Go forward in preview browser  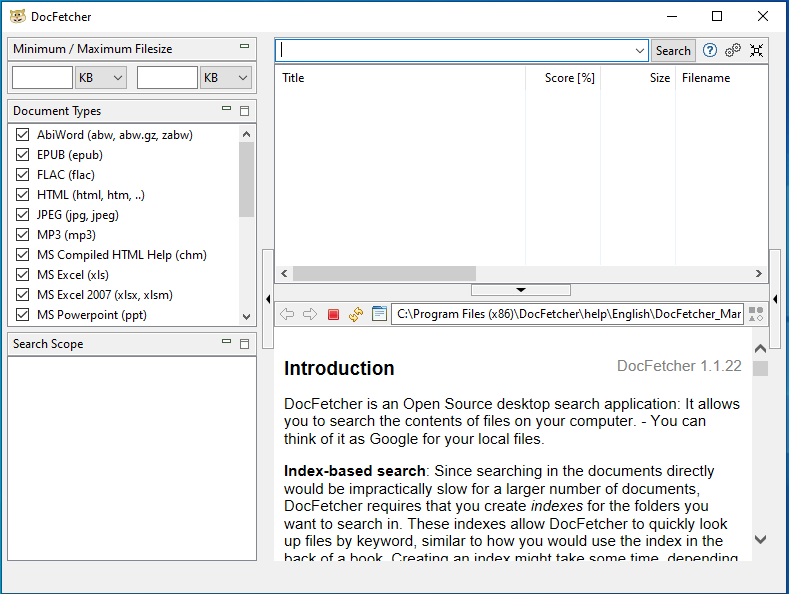tap(310, 314)
